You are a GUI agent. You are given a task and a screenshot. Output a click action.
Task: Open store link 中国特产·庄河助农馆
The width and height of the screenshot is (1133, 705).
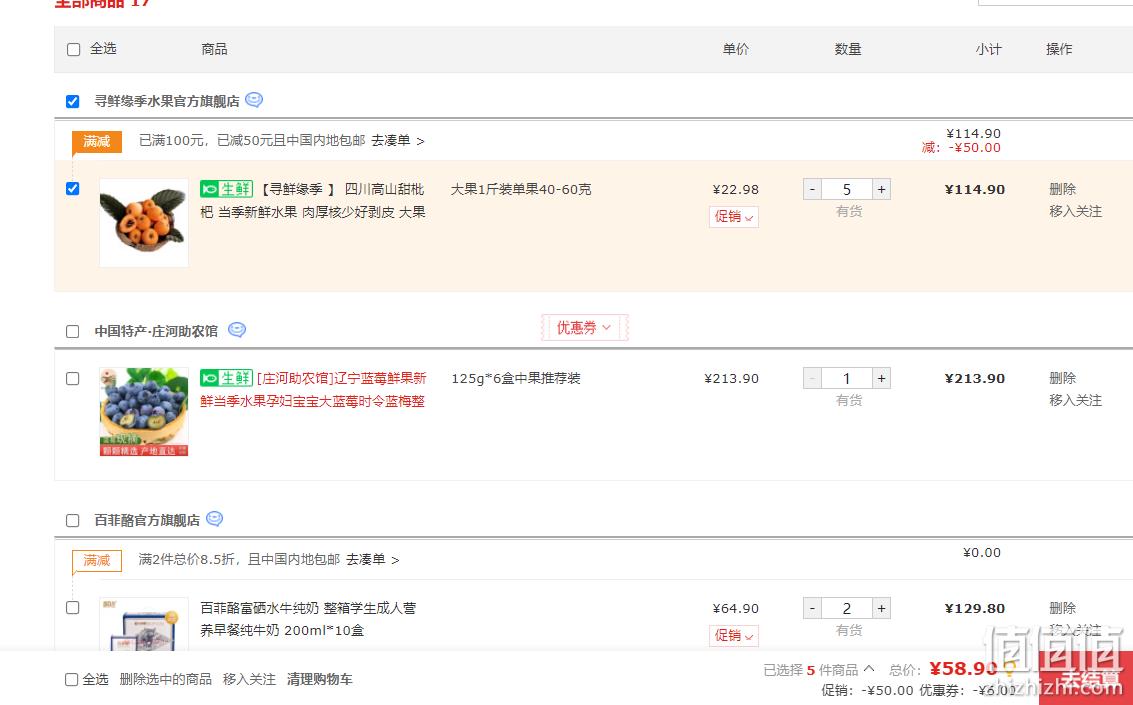(x=156, y=331)
